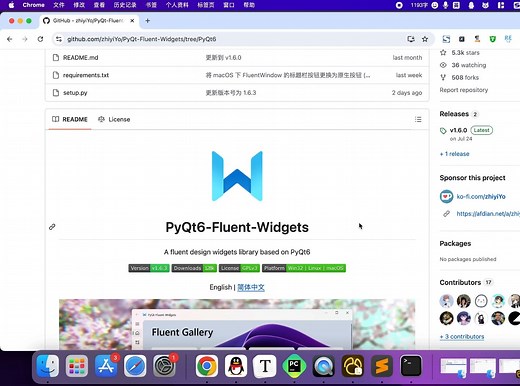Click the PyQt-Fluent-Widgets W logo image

click(237, 176)
